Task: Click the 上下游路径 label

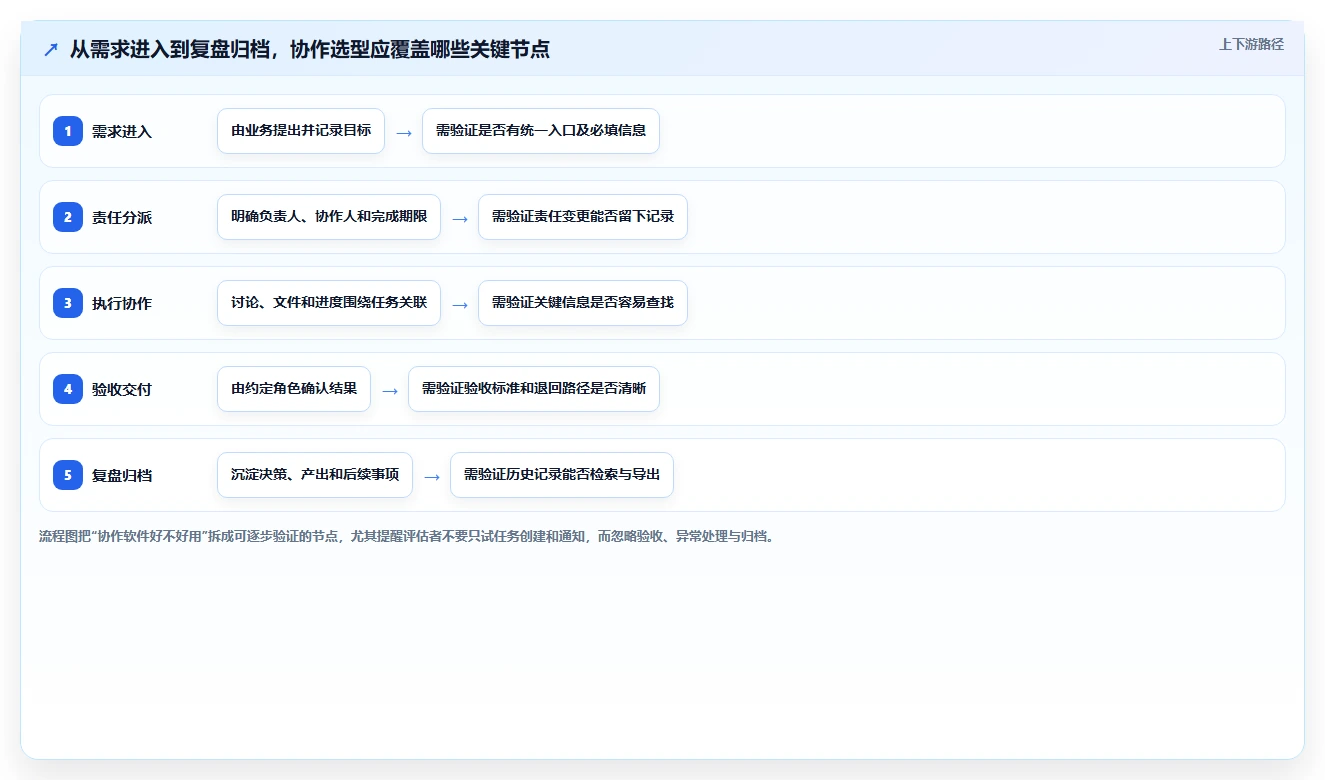Action: 1251,44
